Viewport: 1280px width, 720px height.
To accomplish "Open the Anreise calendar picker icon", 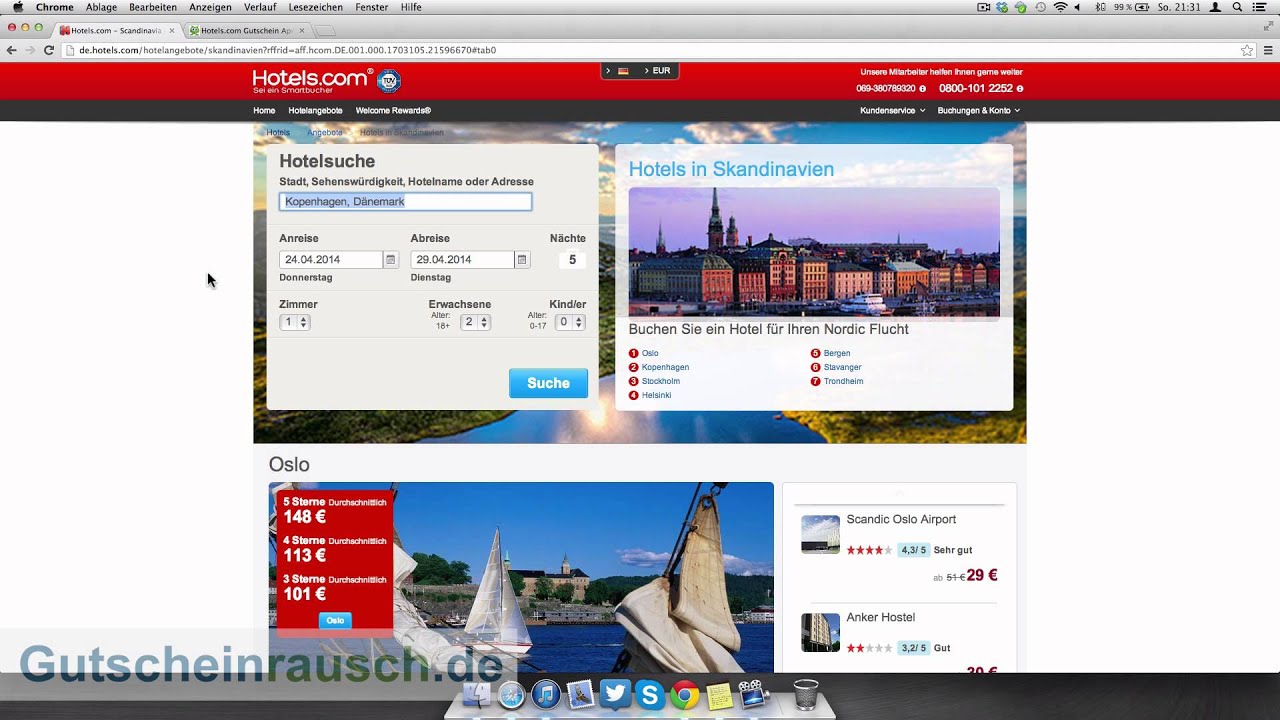I will point(391,260).
